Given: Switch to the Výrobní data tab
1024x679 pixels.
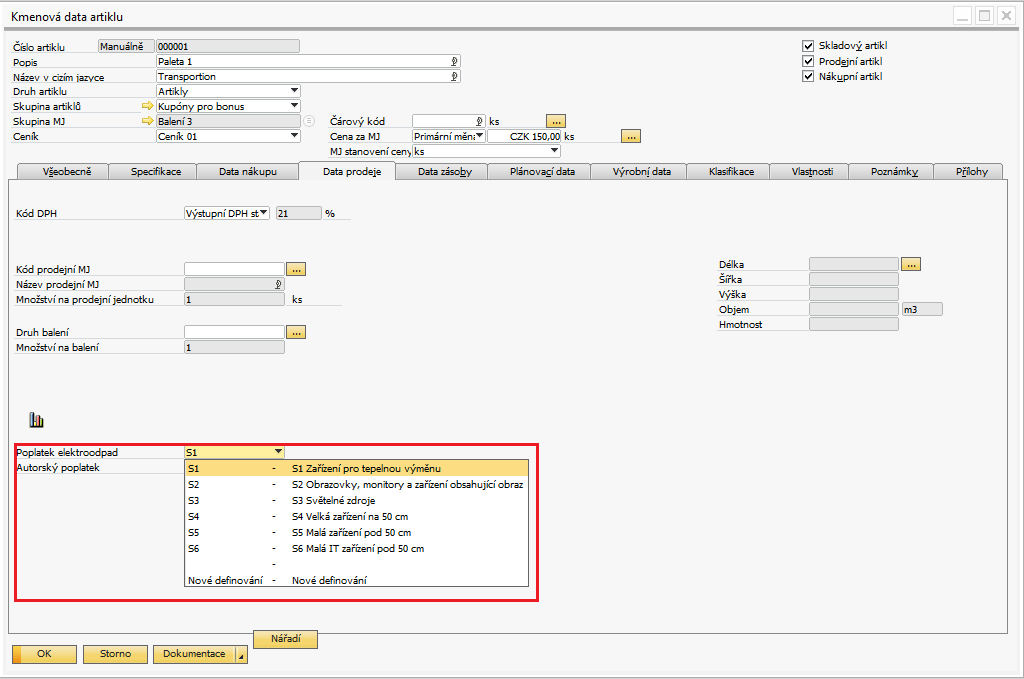Looking at the screenshot, I should pyautogui.click(x=641, y=172).
